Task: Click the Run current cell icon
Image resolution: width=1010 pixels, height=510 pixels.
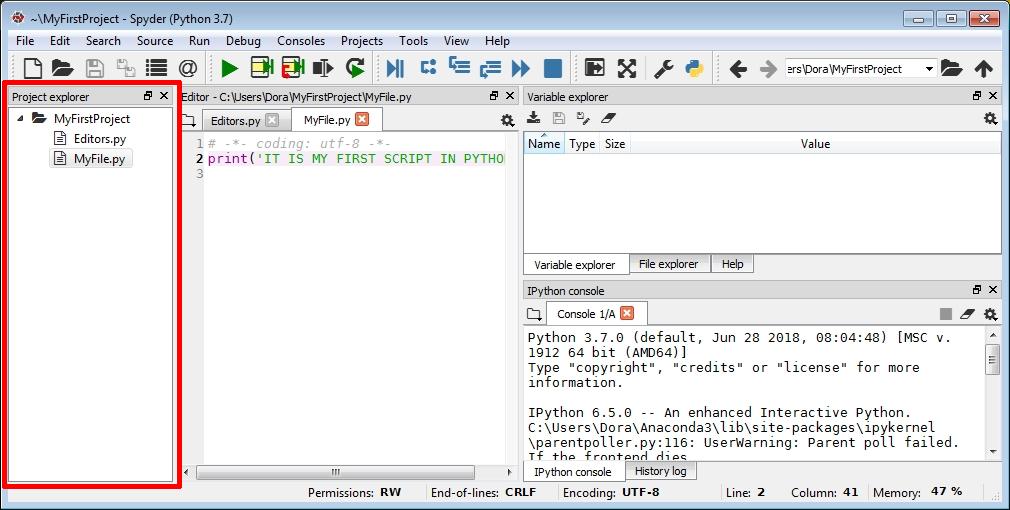Action: click(x=262, y=69)
